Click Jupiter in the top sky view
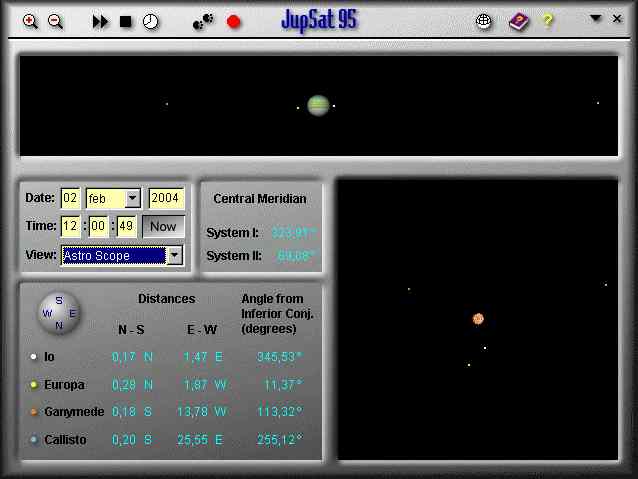The width and height of the screenshot is (638, 479). pos(318,105)
